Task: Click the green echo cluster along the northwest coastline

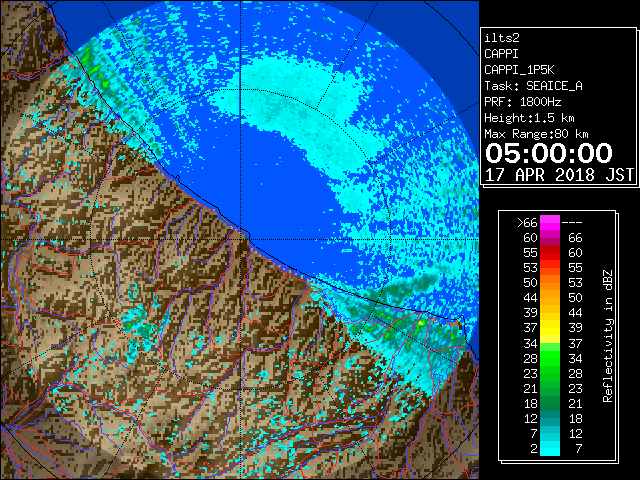Action: [x=96, y=69]
